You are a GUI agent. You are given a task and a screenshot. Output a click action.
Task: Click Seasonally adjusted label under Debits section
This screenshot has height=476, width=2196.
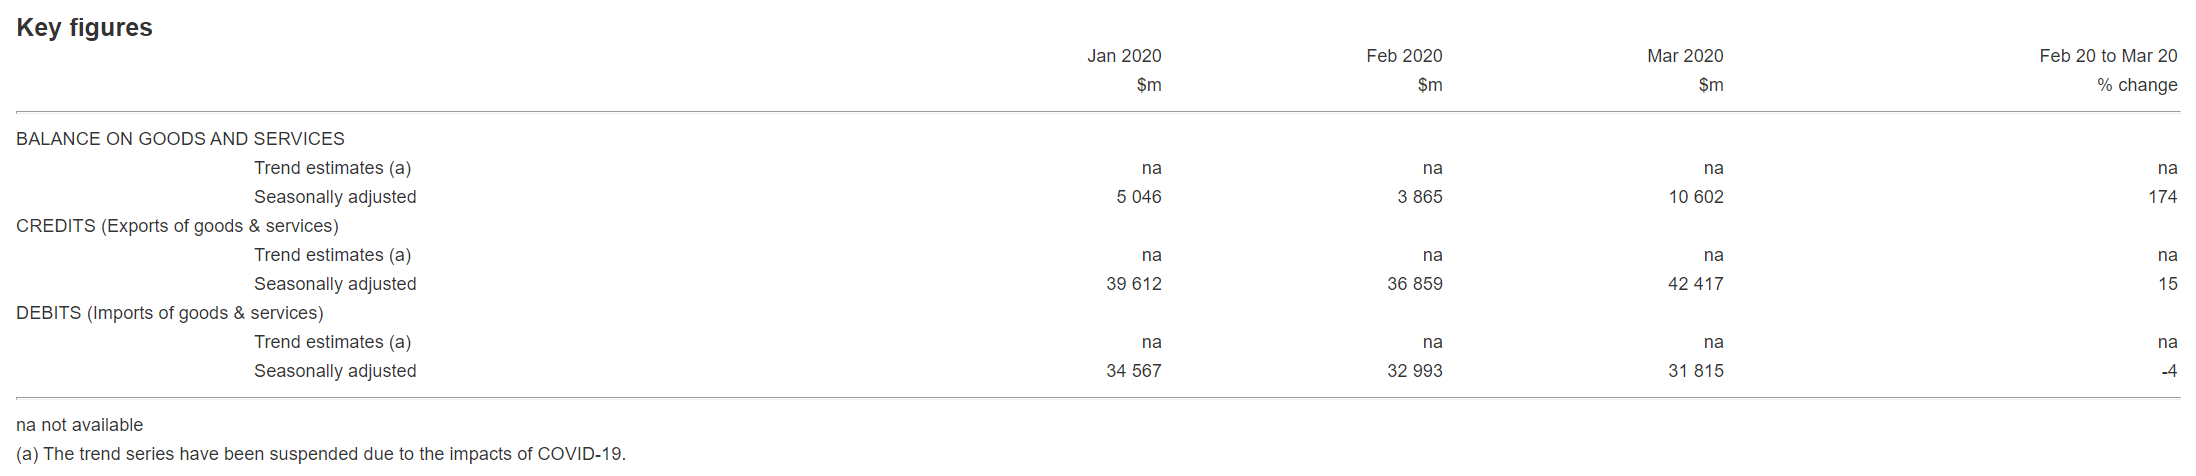335,371
